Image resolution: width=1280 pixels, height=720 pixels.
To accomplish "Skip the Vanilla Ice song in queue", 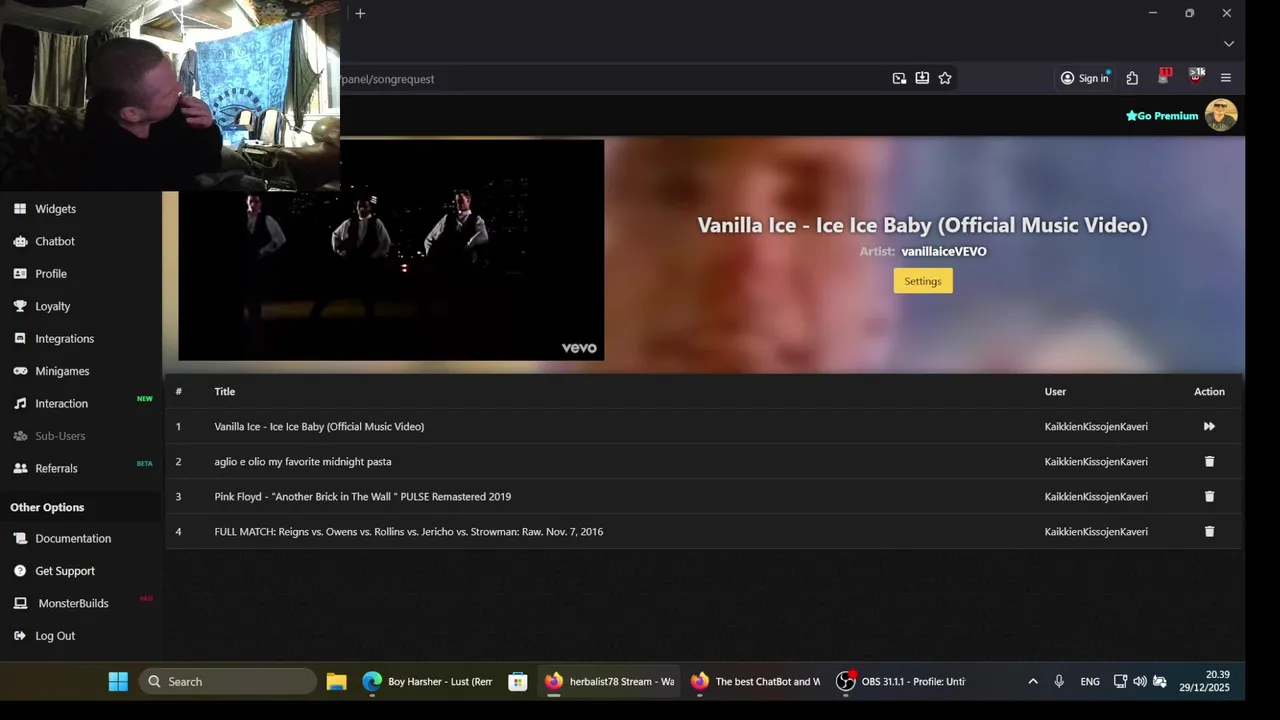I will tap(1209, 426).
